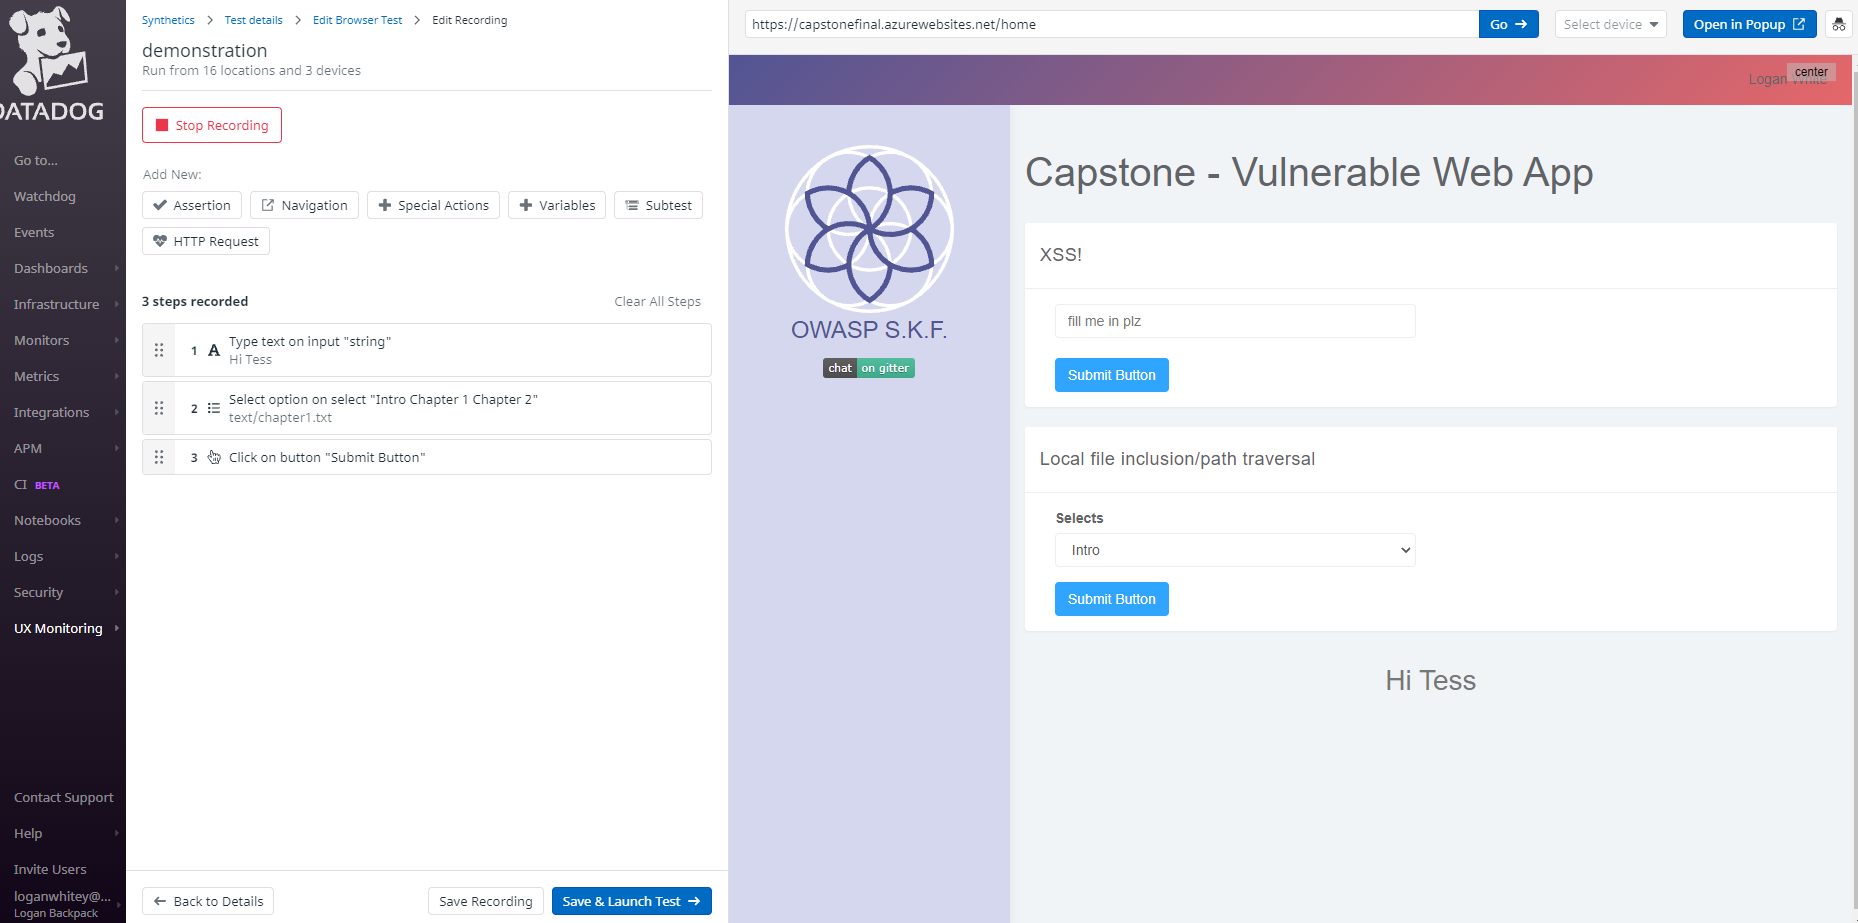Open Security in sidebar

click(62, 592)
